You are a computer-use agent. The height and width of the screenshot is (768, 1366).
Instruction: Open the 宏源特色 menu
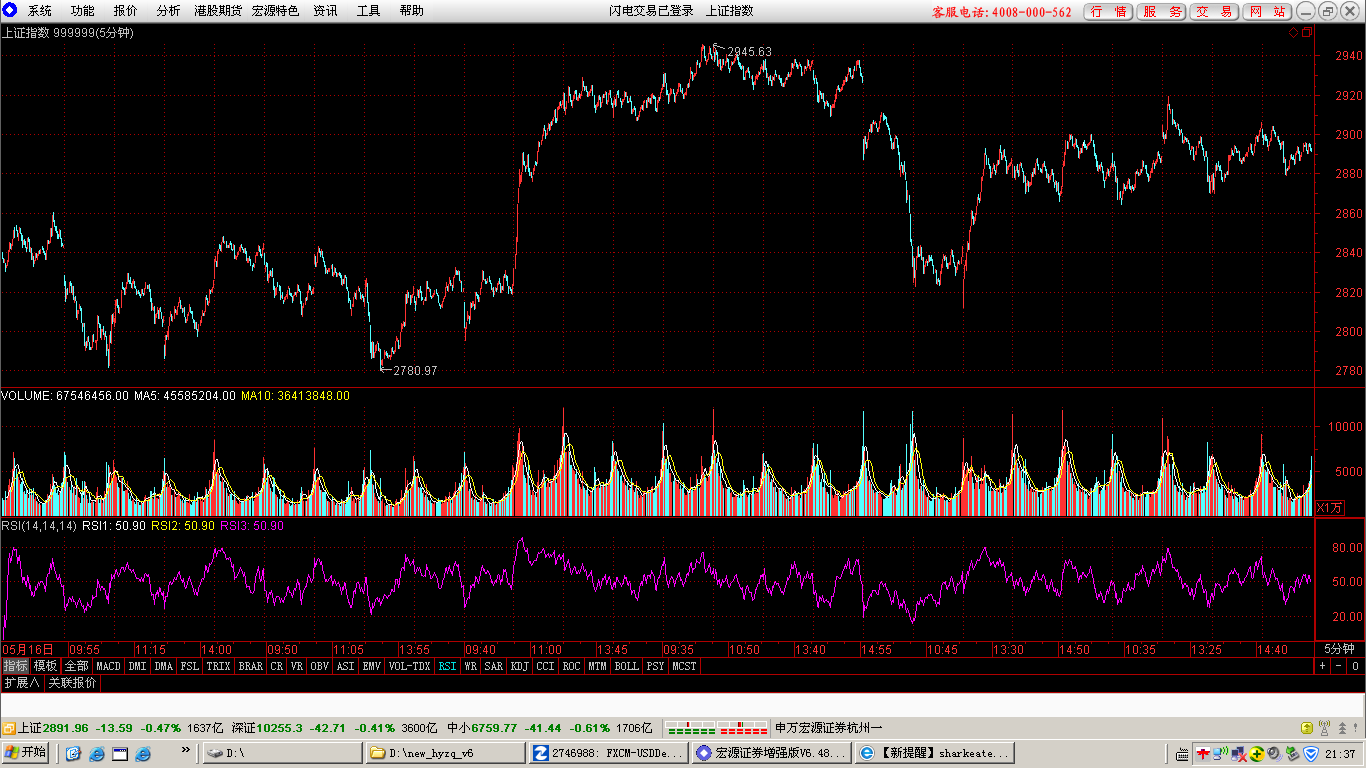(x=275, y=11)
